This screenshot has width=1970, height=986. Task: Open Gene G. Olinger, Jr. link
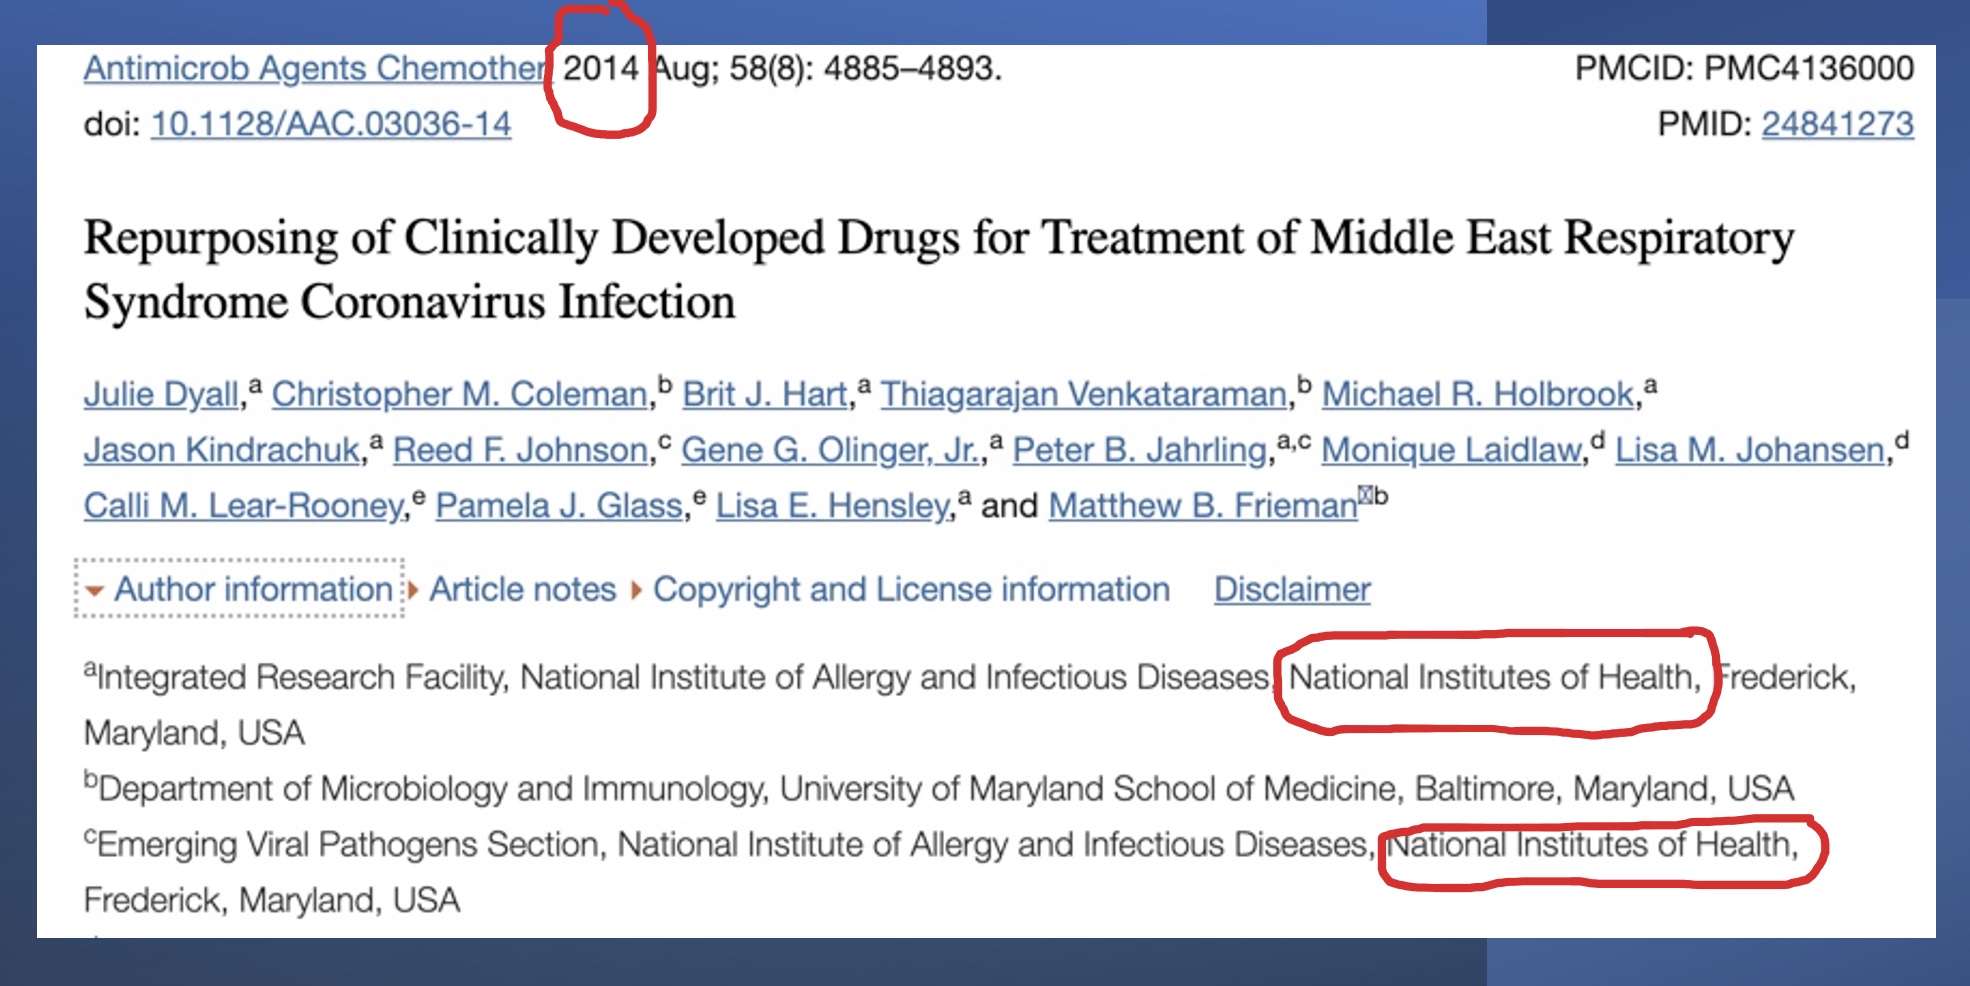830,450
